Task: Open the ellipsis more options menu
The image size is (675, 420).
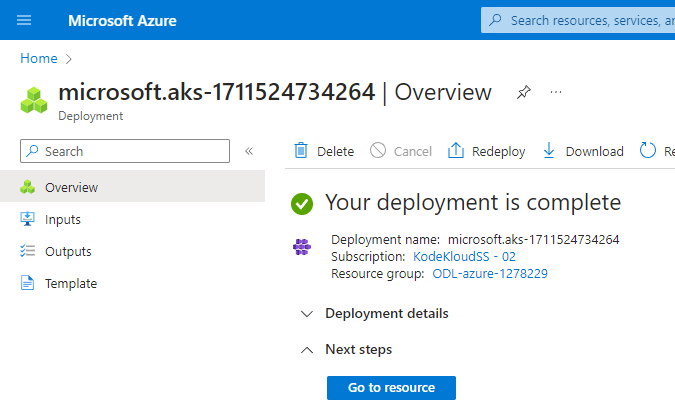Action: point(556,93)
